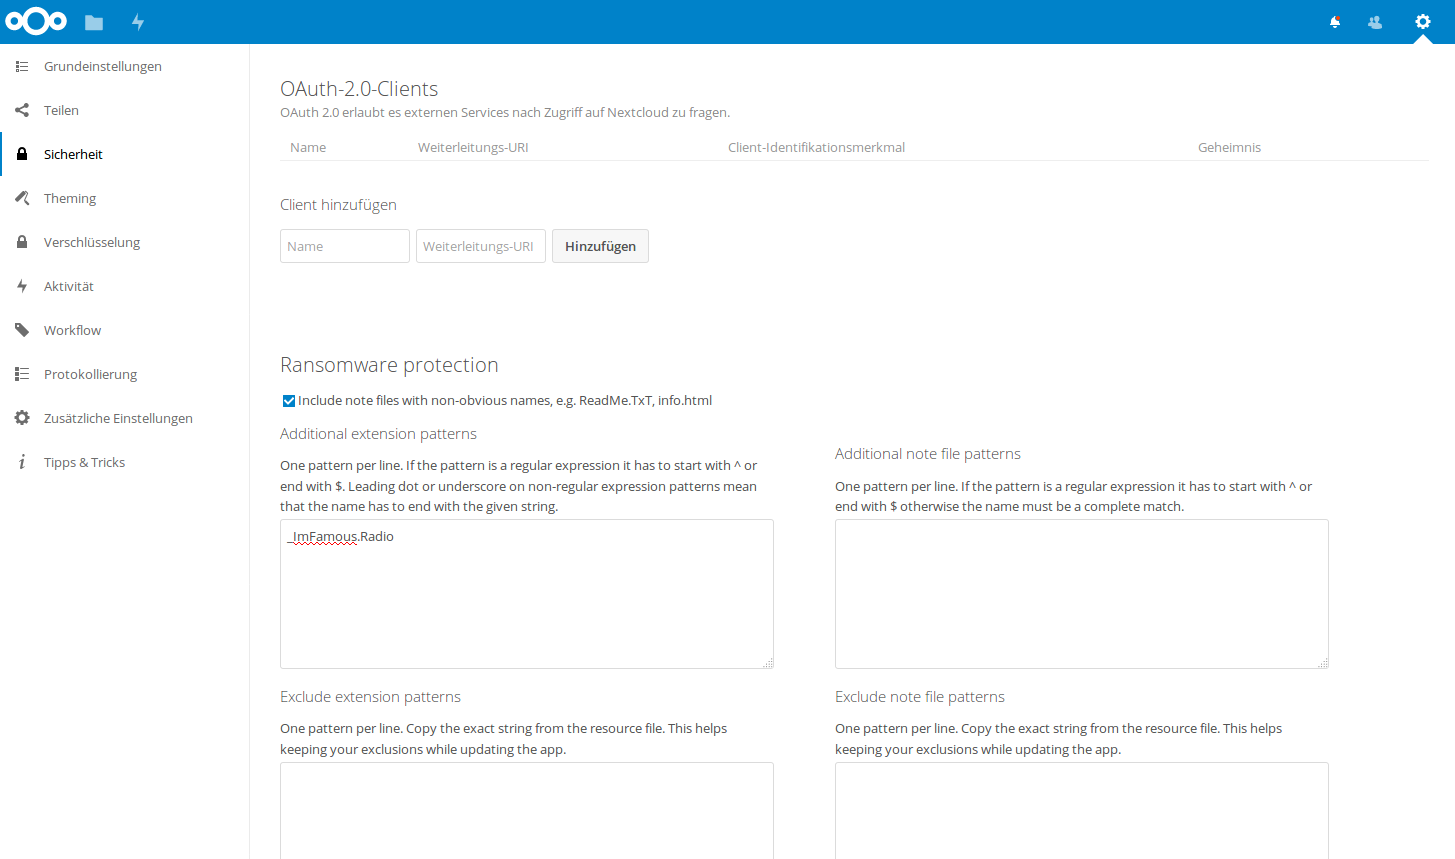Open the contacts menu icon
1455x859 pixels.
[1375, 22]
